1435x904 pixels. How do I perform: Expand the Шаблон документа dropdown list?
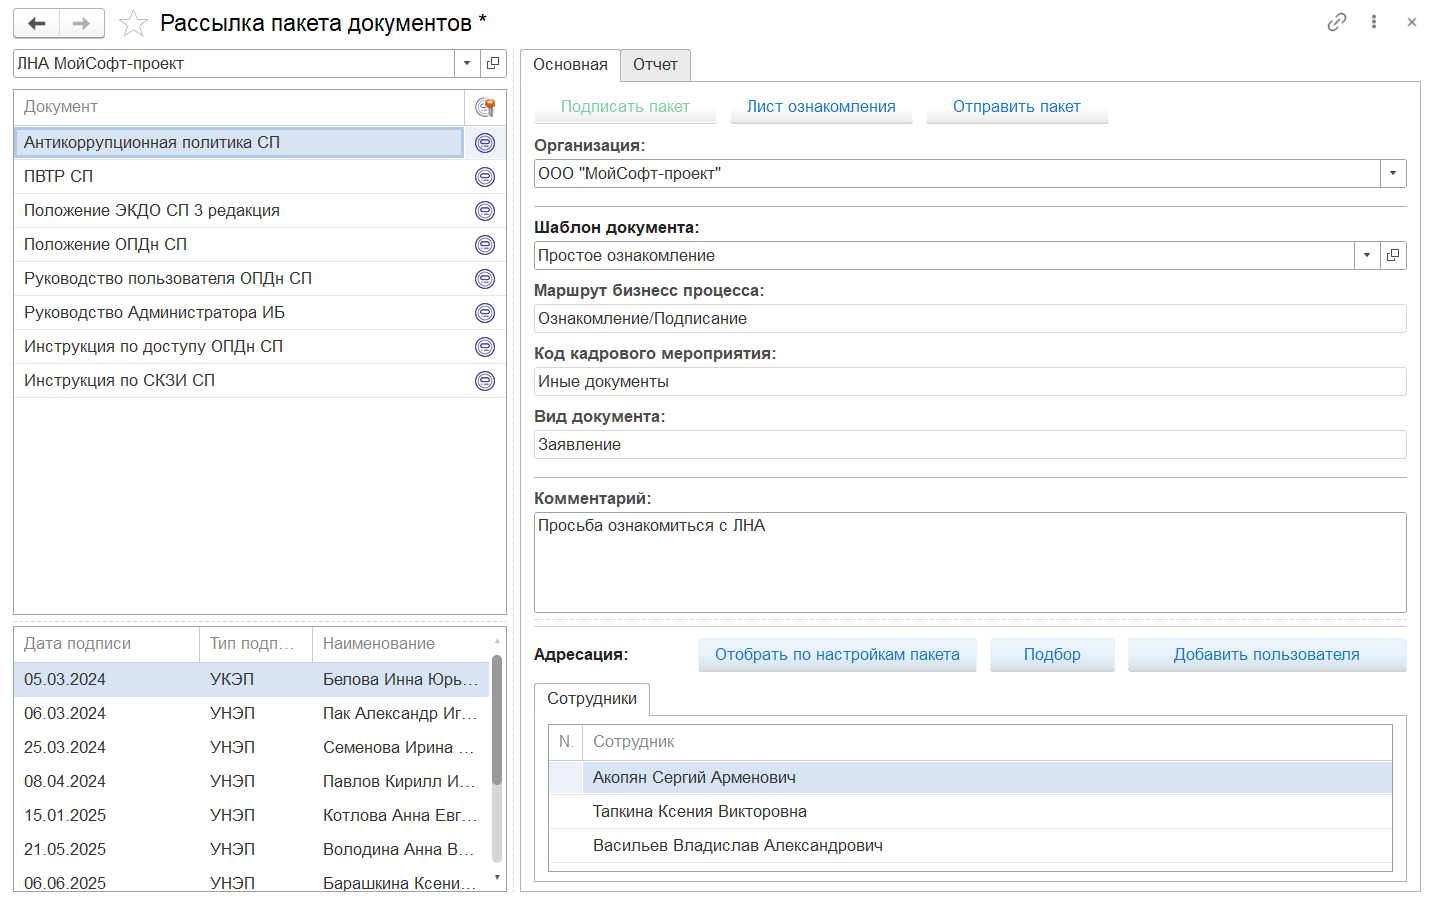point(1367,255)
